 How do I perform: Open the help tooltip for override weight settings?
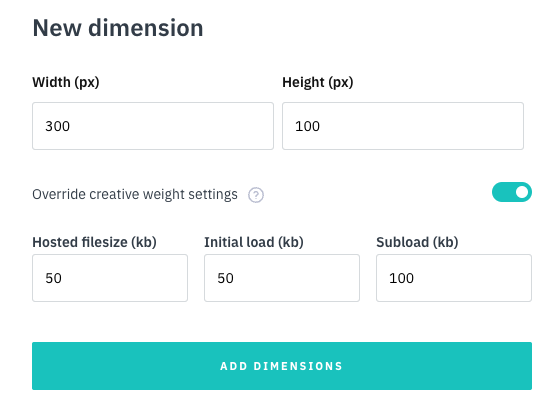pos(256,195)
